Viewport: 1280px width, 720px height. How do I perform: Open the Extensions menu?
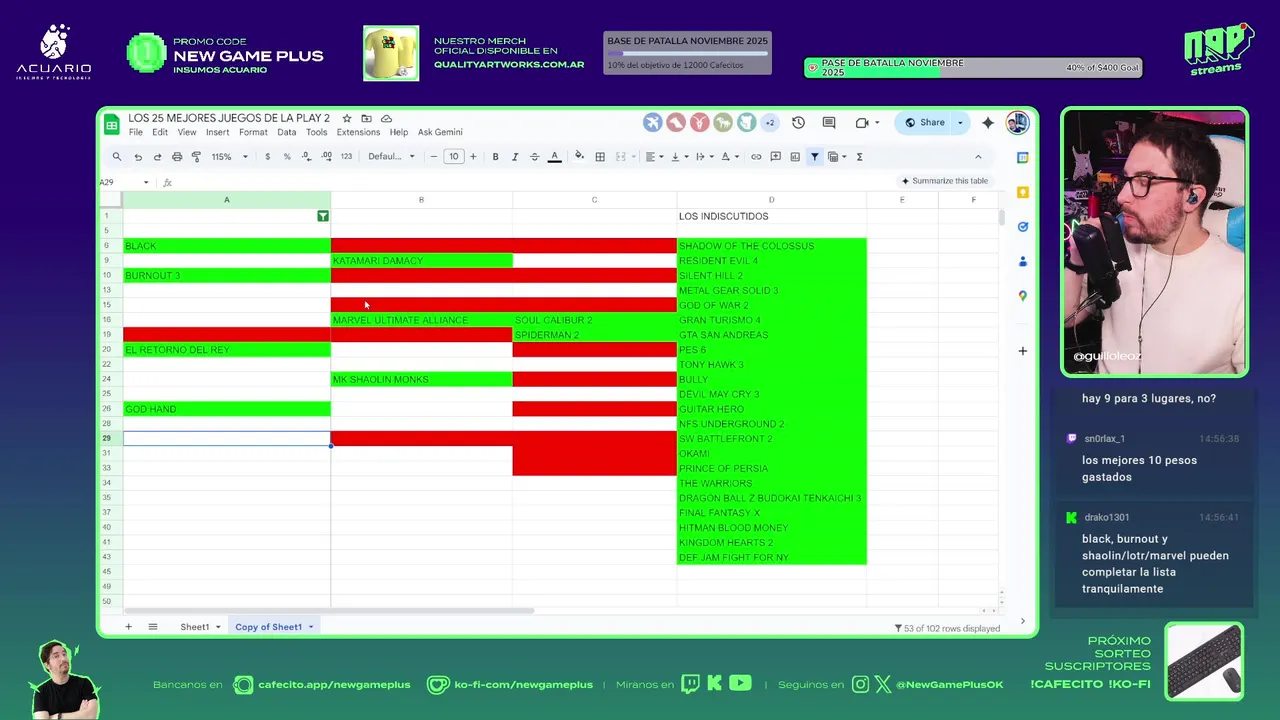[x=358, y=132]
